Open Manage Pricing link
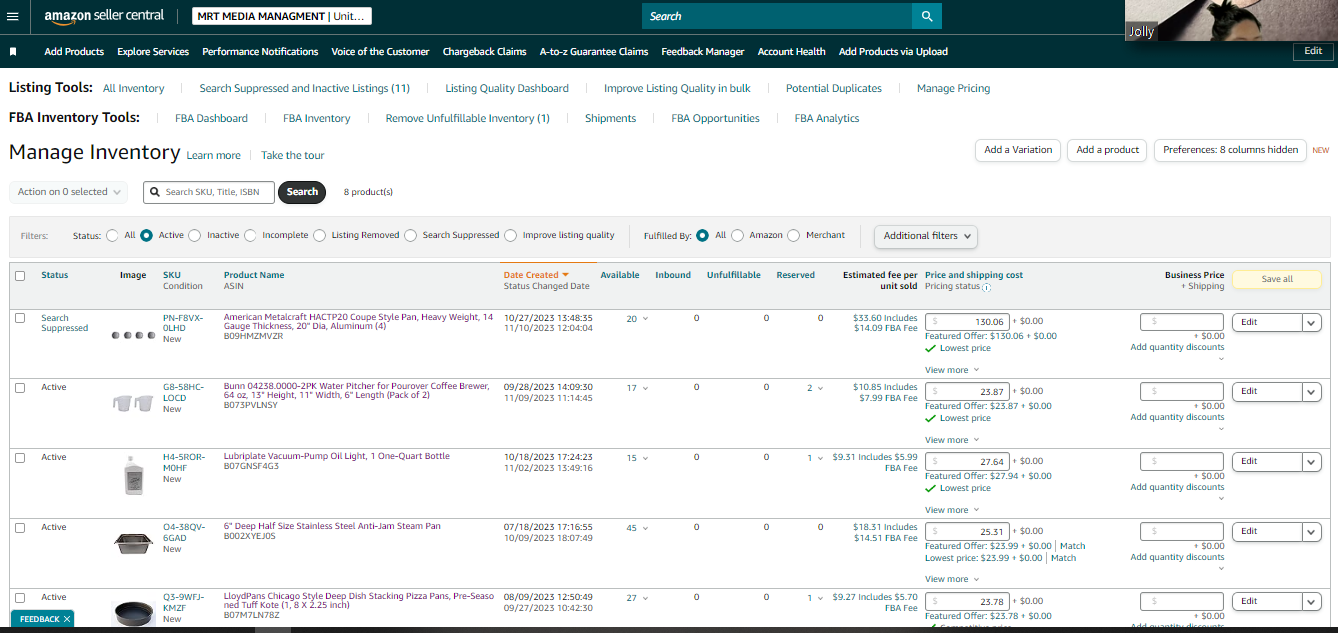Image resolution: width=1338 pixels, height=633 pixels. click(x=953, y=88)
